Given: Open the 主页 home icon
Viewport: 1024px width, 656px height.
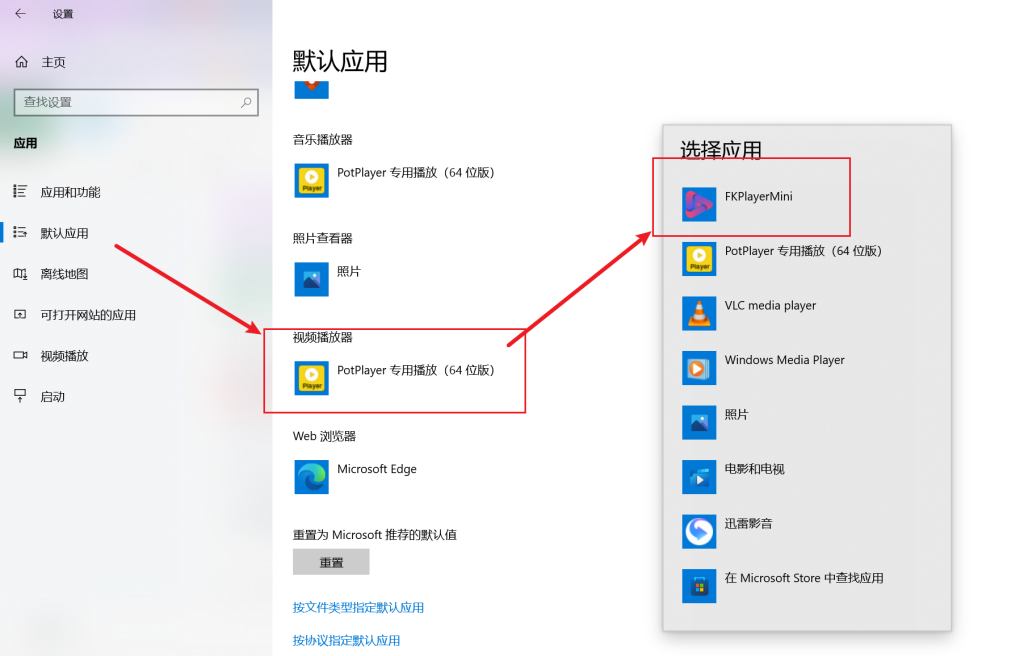Looking at the screenshot, I should click(x=22, y=62).
